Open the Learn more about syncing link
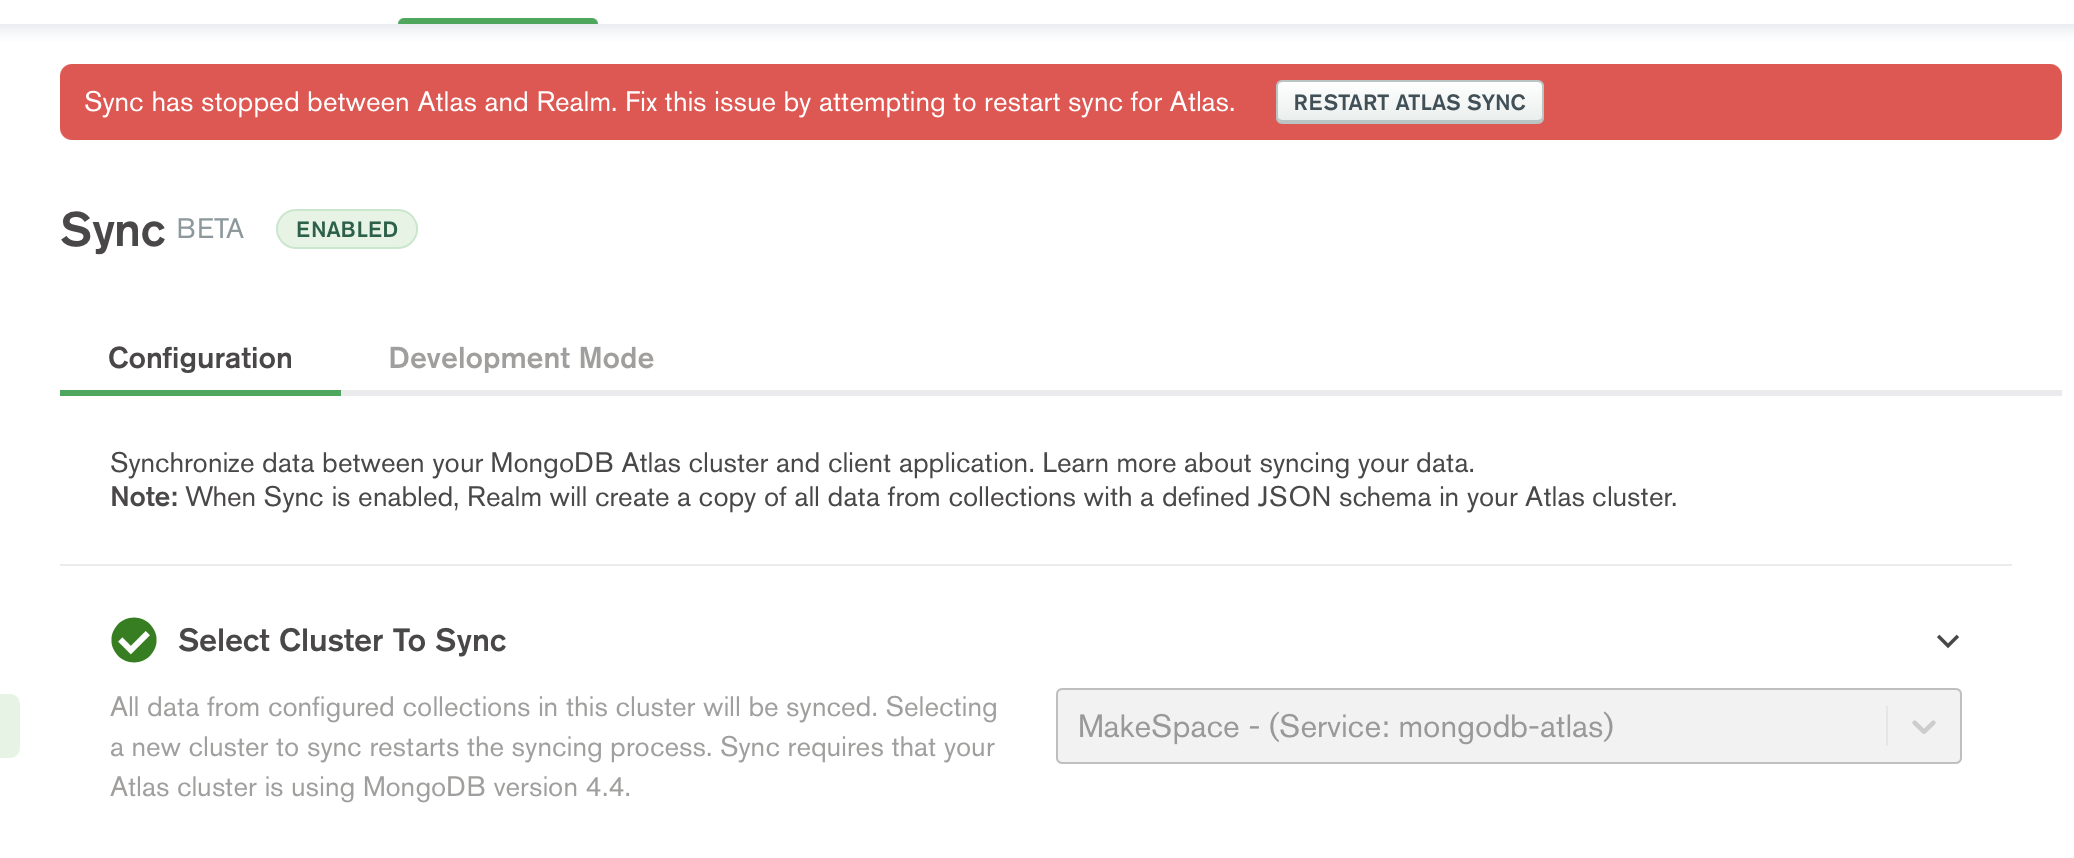 (x=1257, y=463)
